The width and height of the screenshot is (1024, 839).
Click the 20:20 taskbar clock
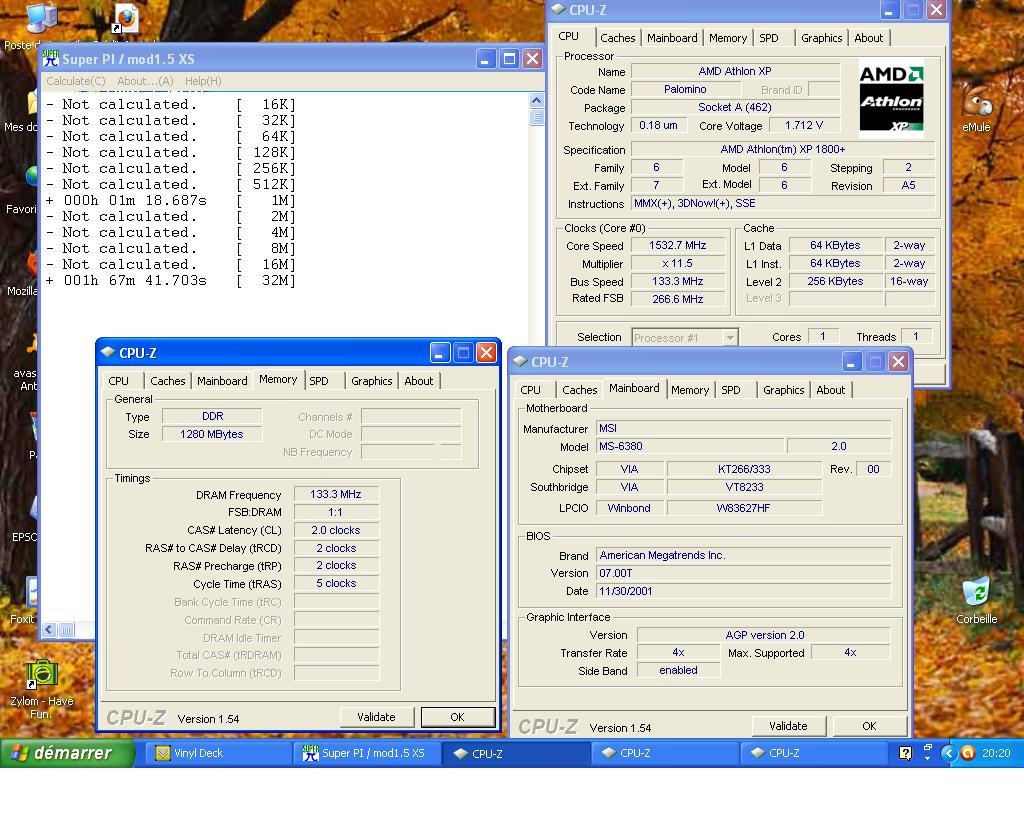point(996,753)
